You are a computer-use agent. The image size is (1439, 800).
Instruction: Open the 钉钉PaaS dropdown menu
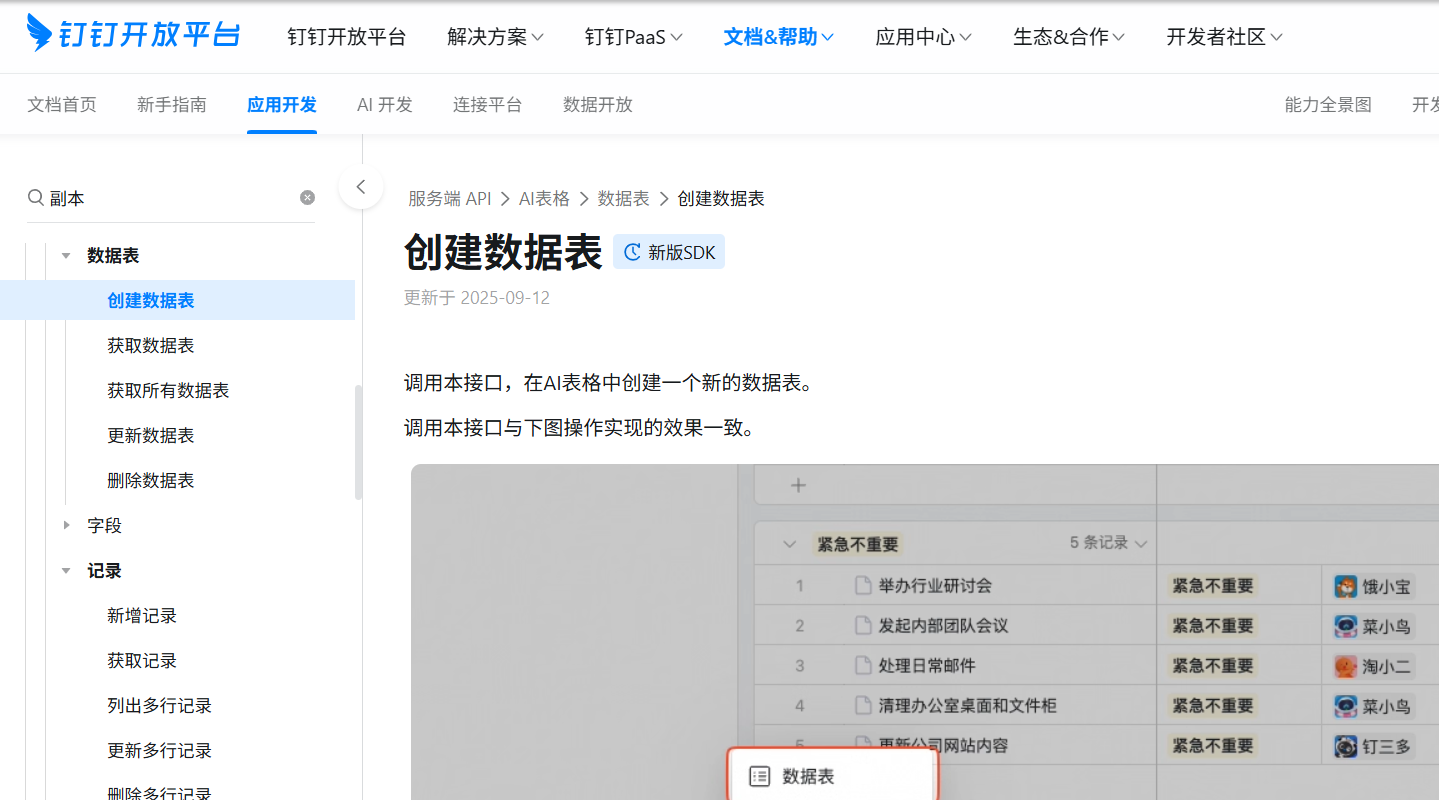633,37
